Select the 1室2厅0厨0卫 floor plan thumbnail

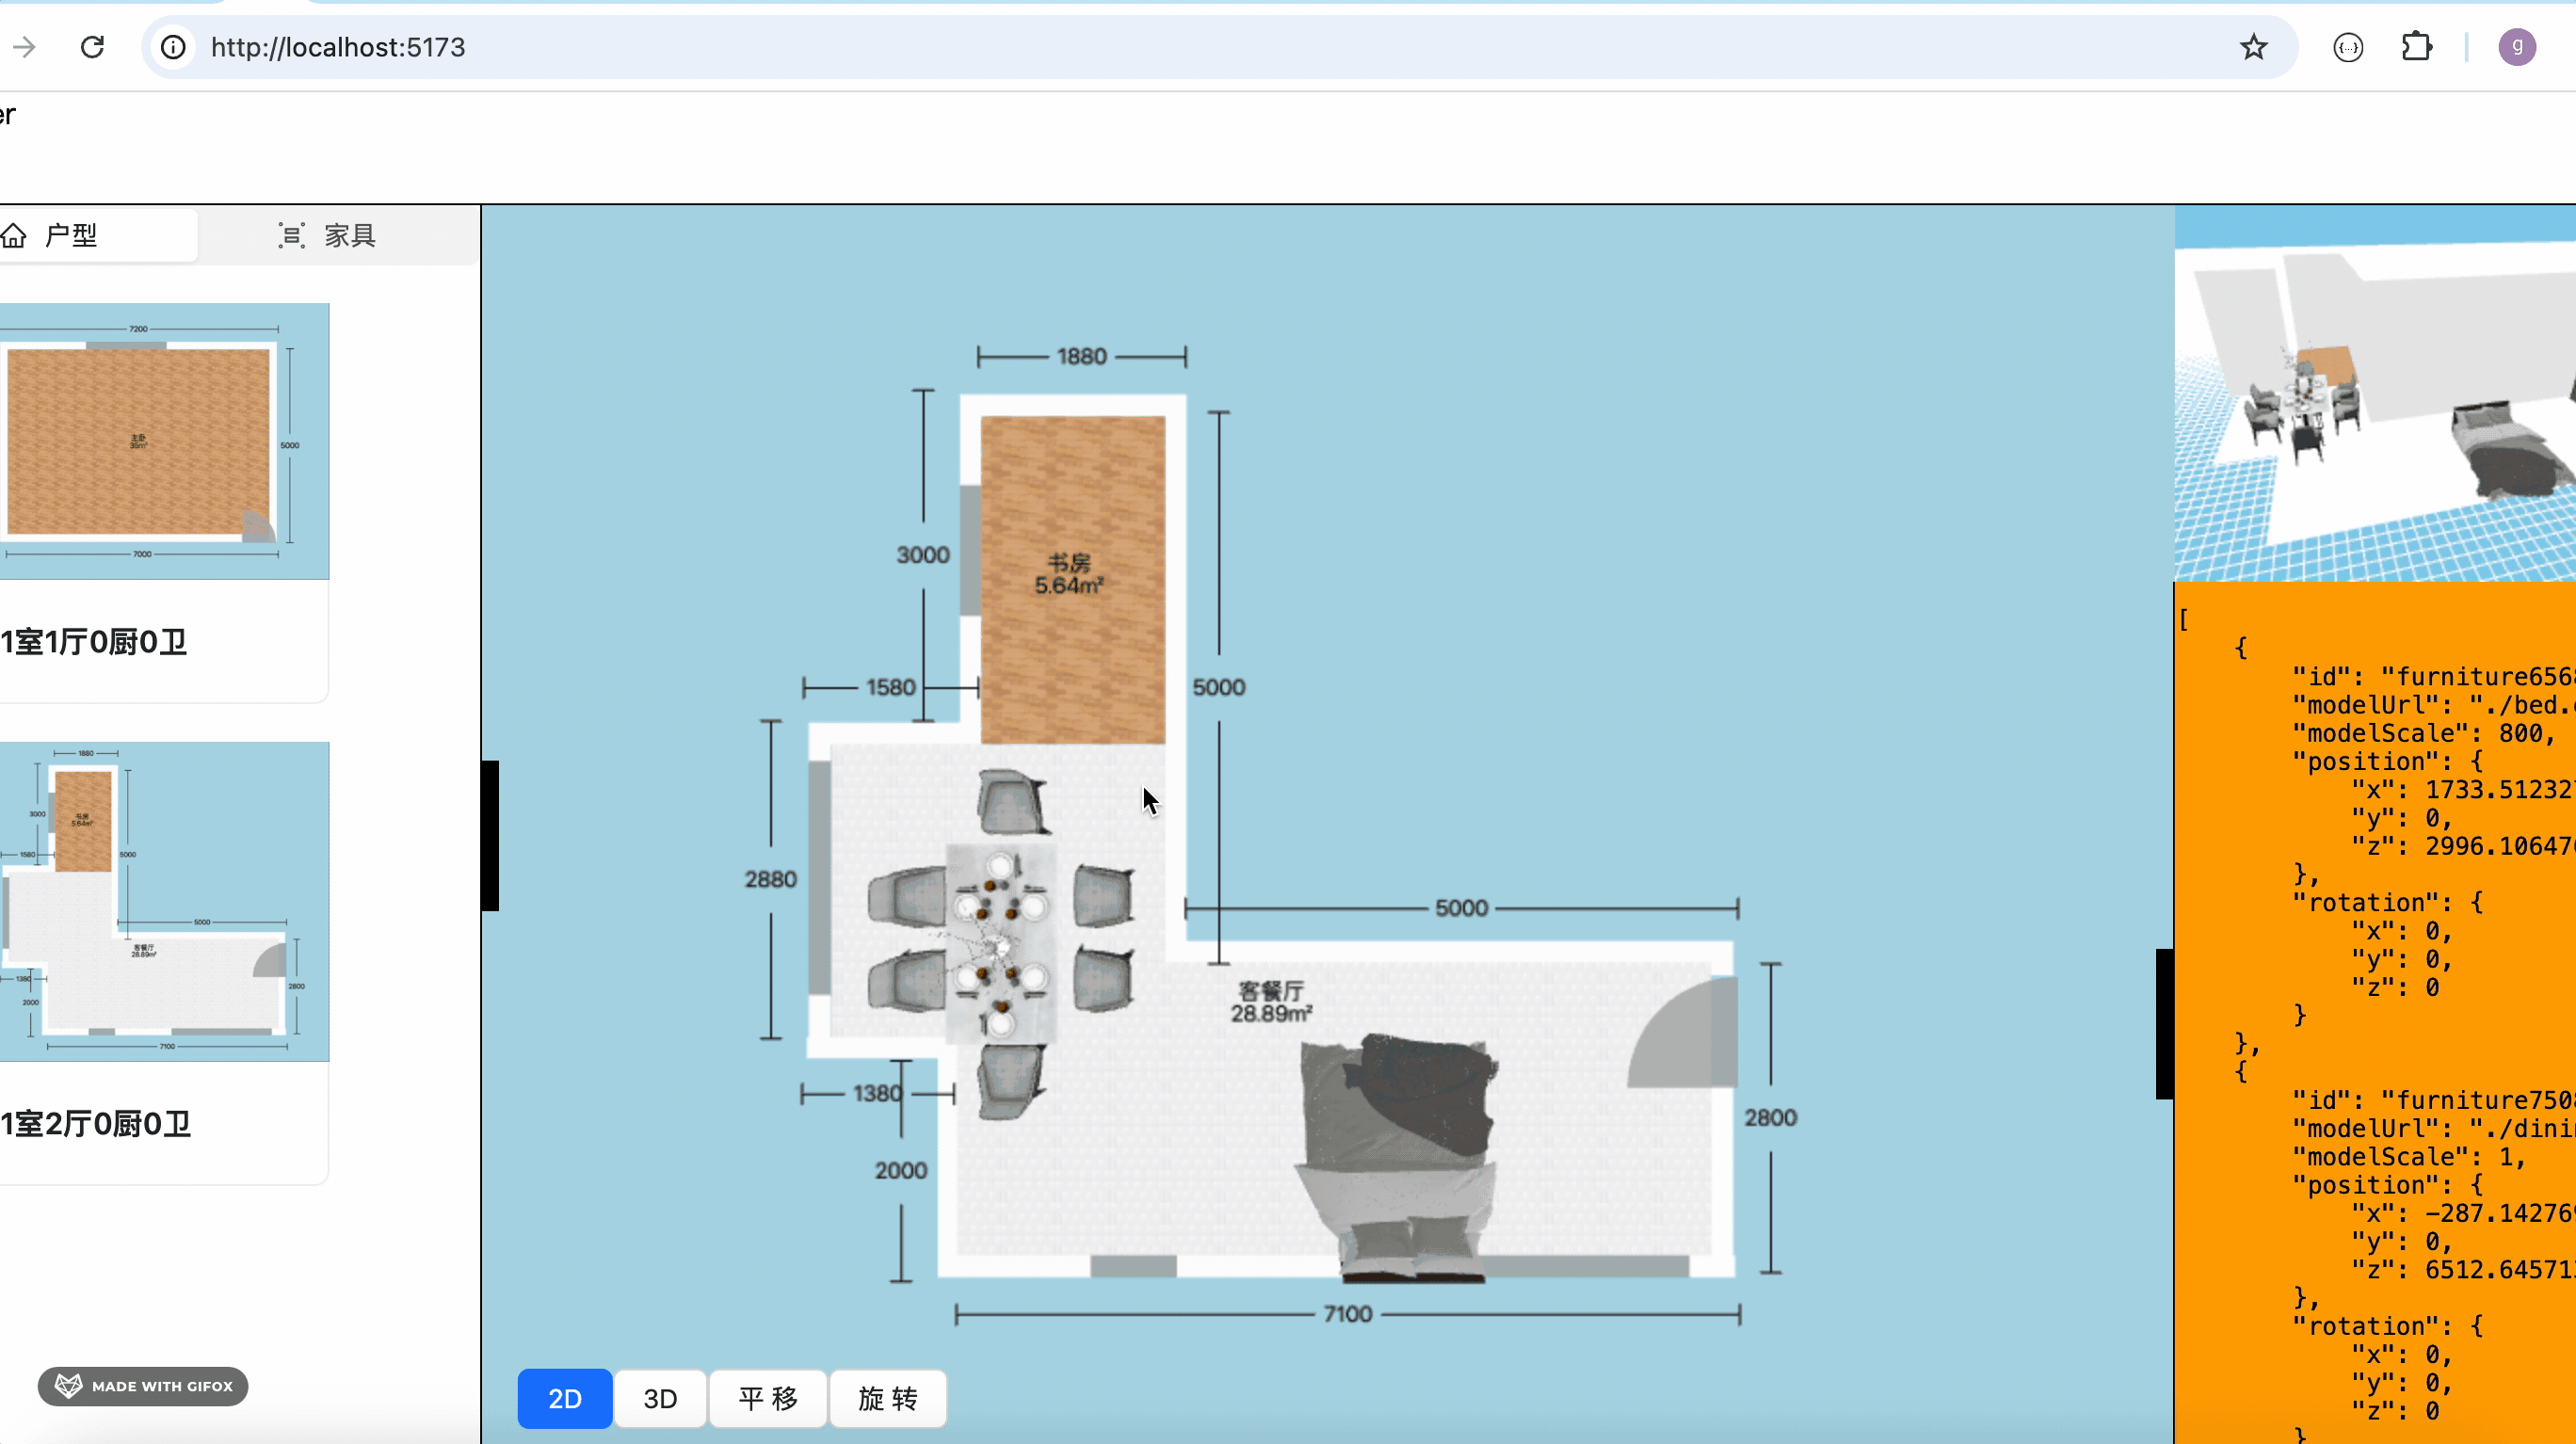[x=164, y=901]
